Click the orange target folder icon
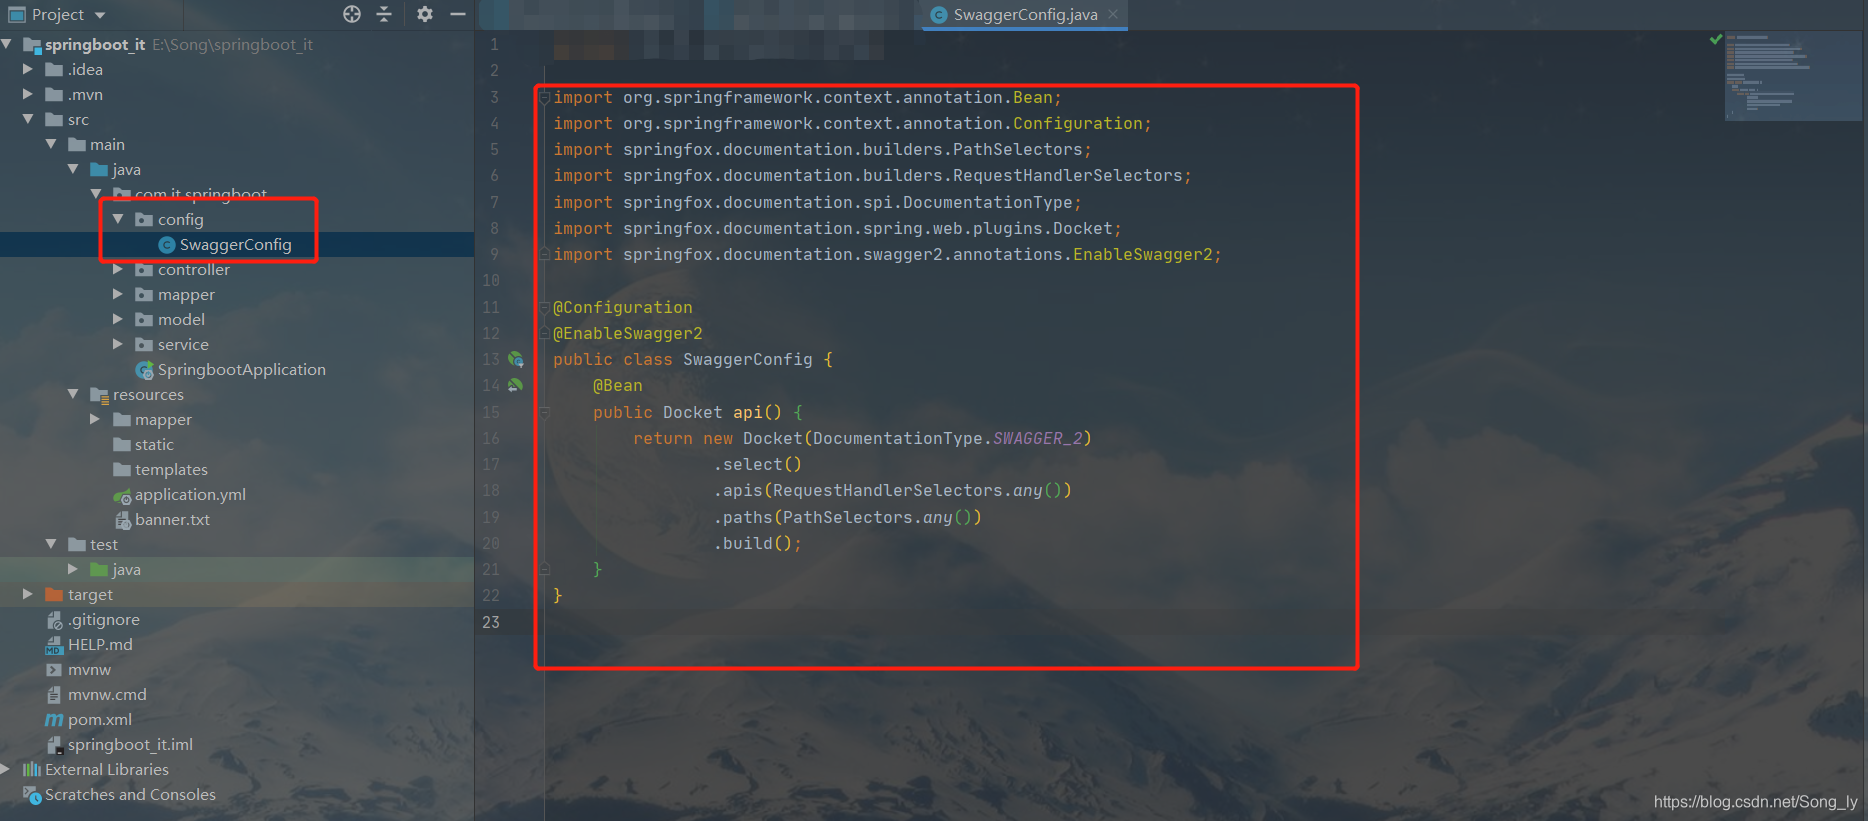The image size is (1868, 821). click(54, 594)
